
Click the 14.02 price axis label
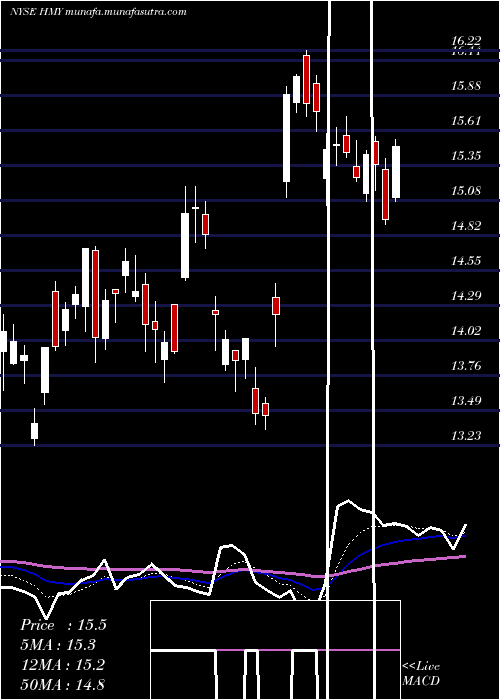click(466, 330)
